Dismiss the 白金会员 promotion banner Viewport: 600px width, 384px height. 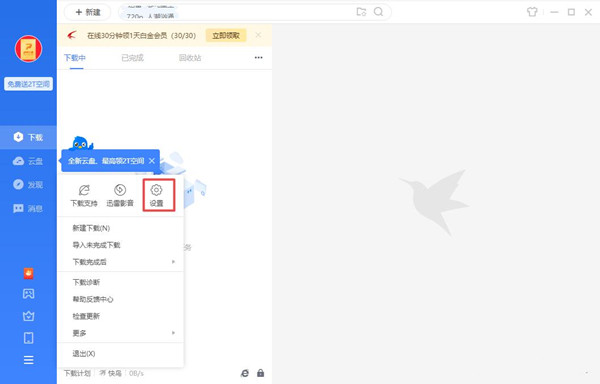click(x=258, y=35)
